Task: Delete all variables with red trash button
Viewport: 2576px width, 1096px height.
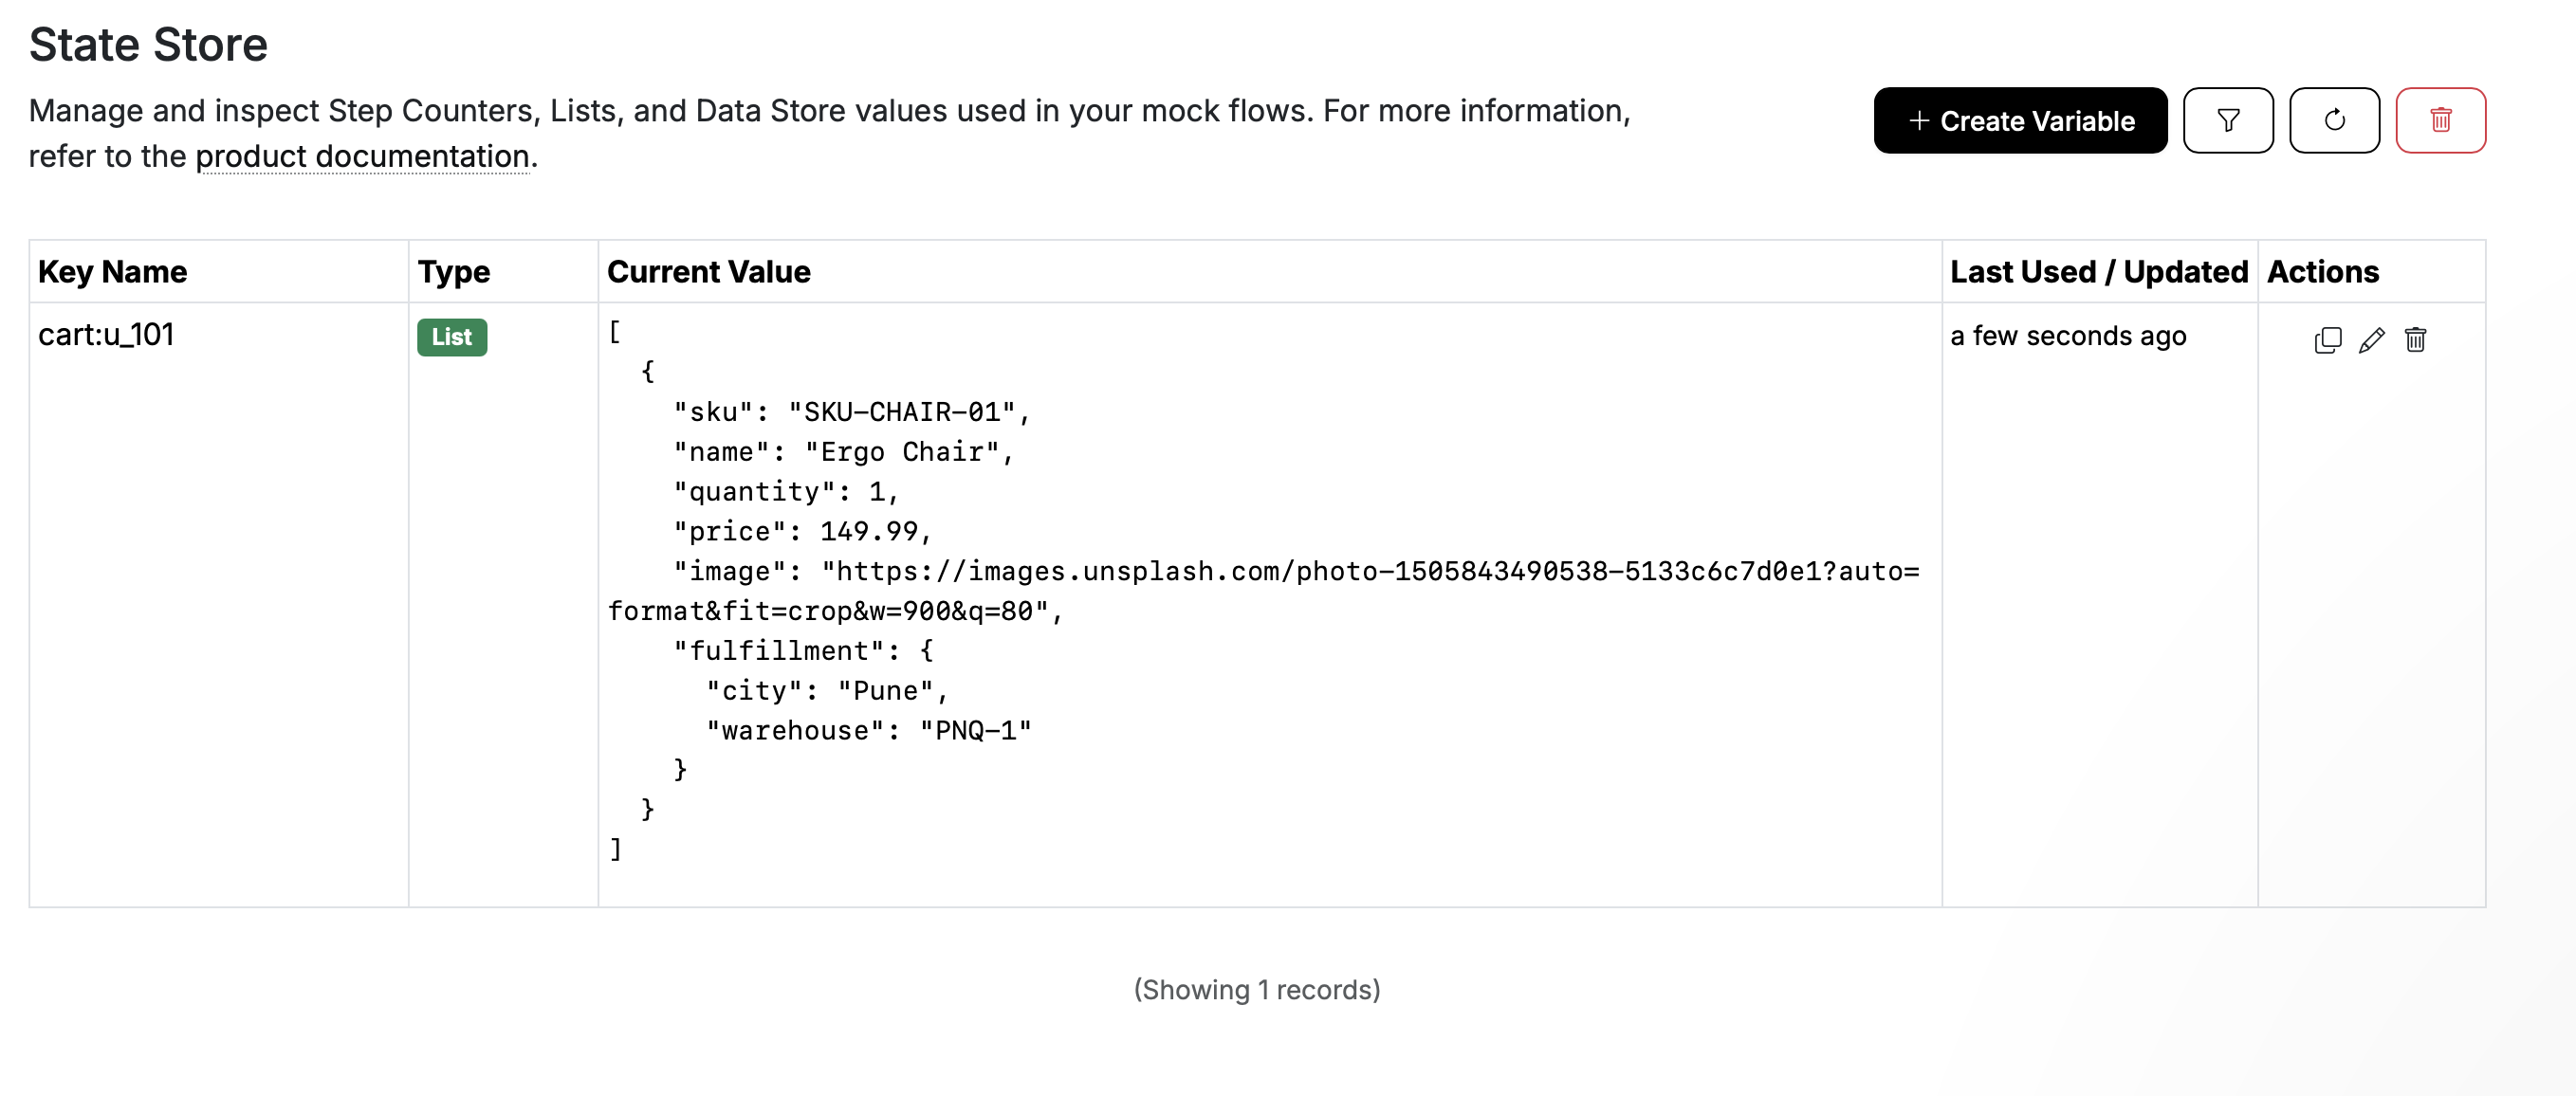Action: tap(2440, 120)
